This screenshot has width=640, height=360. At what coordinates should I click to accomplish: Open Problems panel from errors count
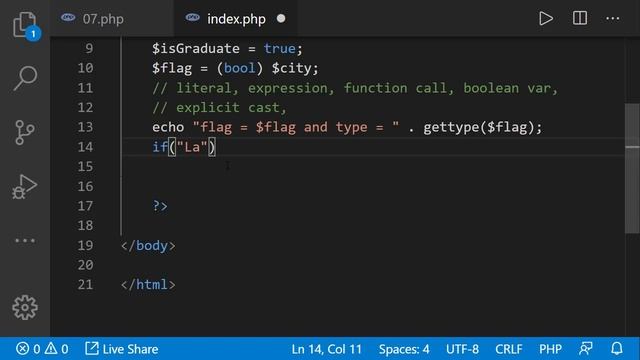click(29, 349)
